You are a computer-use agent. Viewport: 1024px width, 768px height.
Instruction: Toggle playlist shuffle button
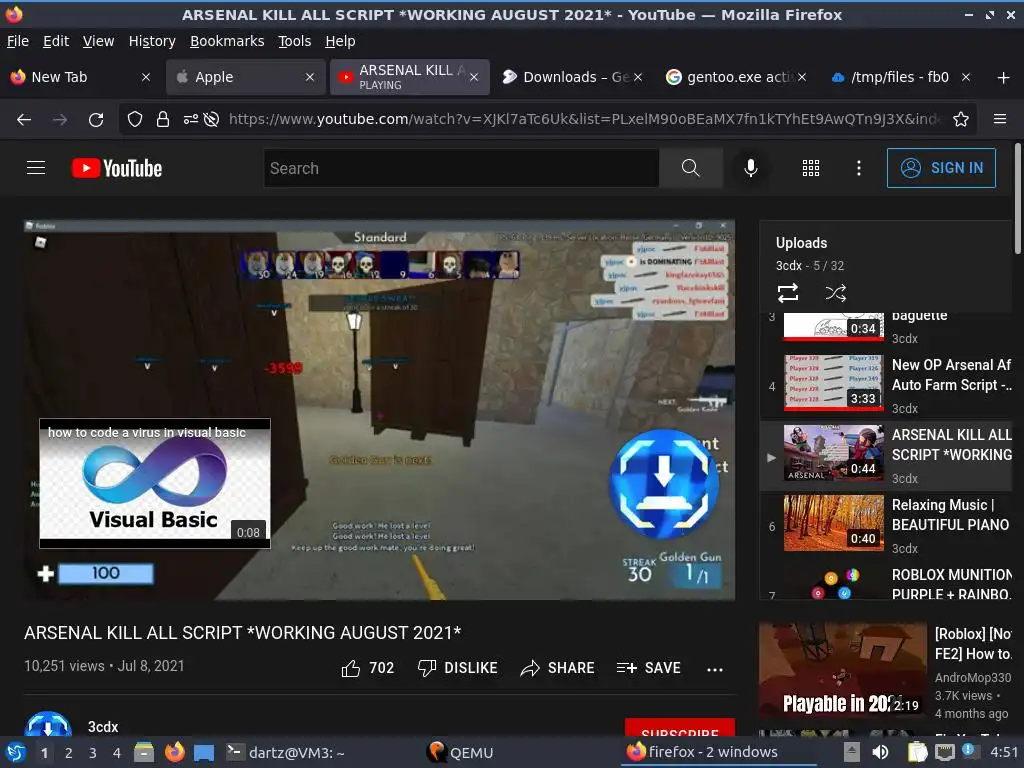pyautogui.click(x=835, y=293)
